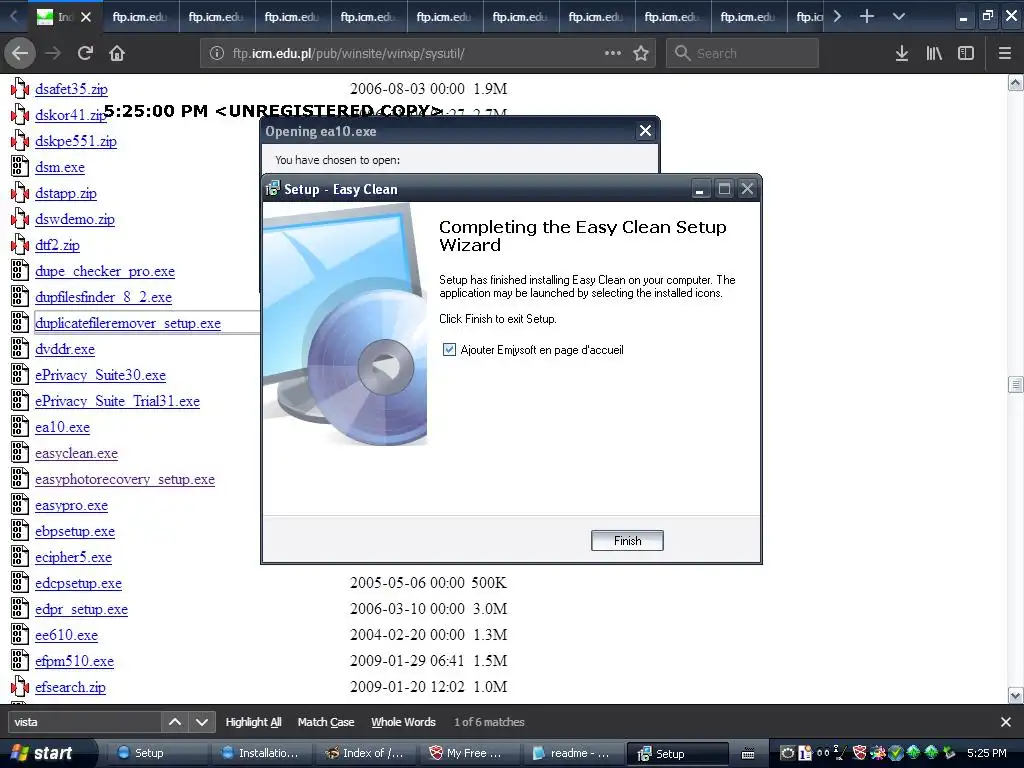Open the My Free ... taskbar item
Image resolution: width=1024 pixels, height=768 pixels.
click(x=468, y=753)
